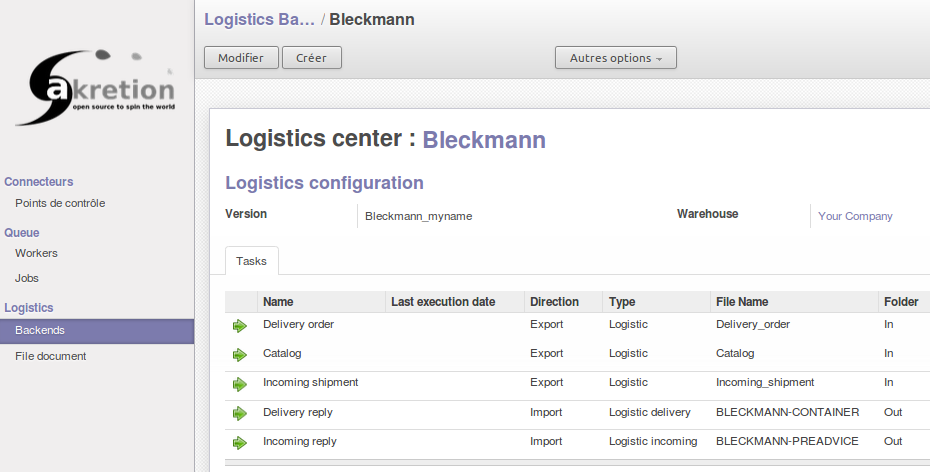Viewport: 930px width, 472px height.
Task: Run the Incoming shipment task arrow
Action: tap(240, 384)
